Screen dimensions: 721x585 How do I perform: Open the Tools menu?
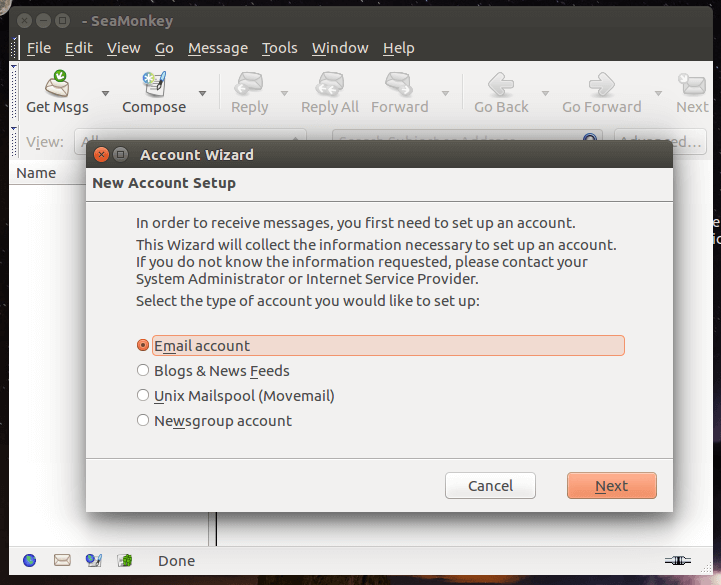(279, 48)
